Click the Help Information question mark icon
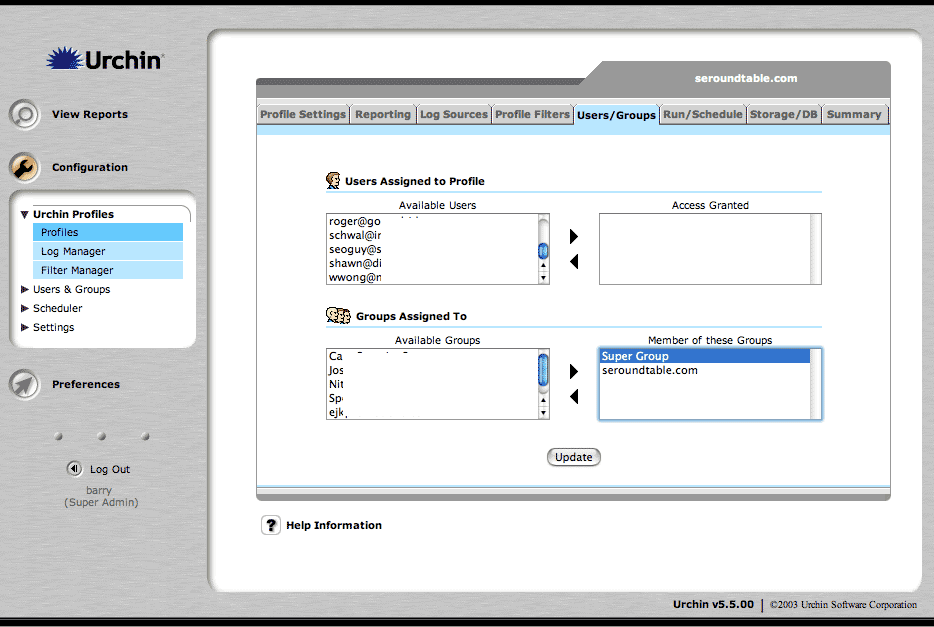This screenshot has width=934, height=627. pyautogui.click(x=271, y=525)
